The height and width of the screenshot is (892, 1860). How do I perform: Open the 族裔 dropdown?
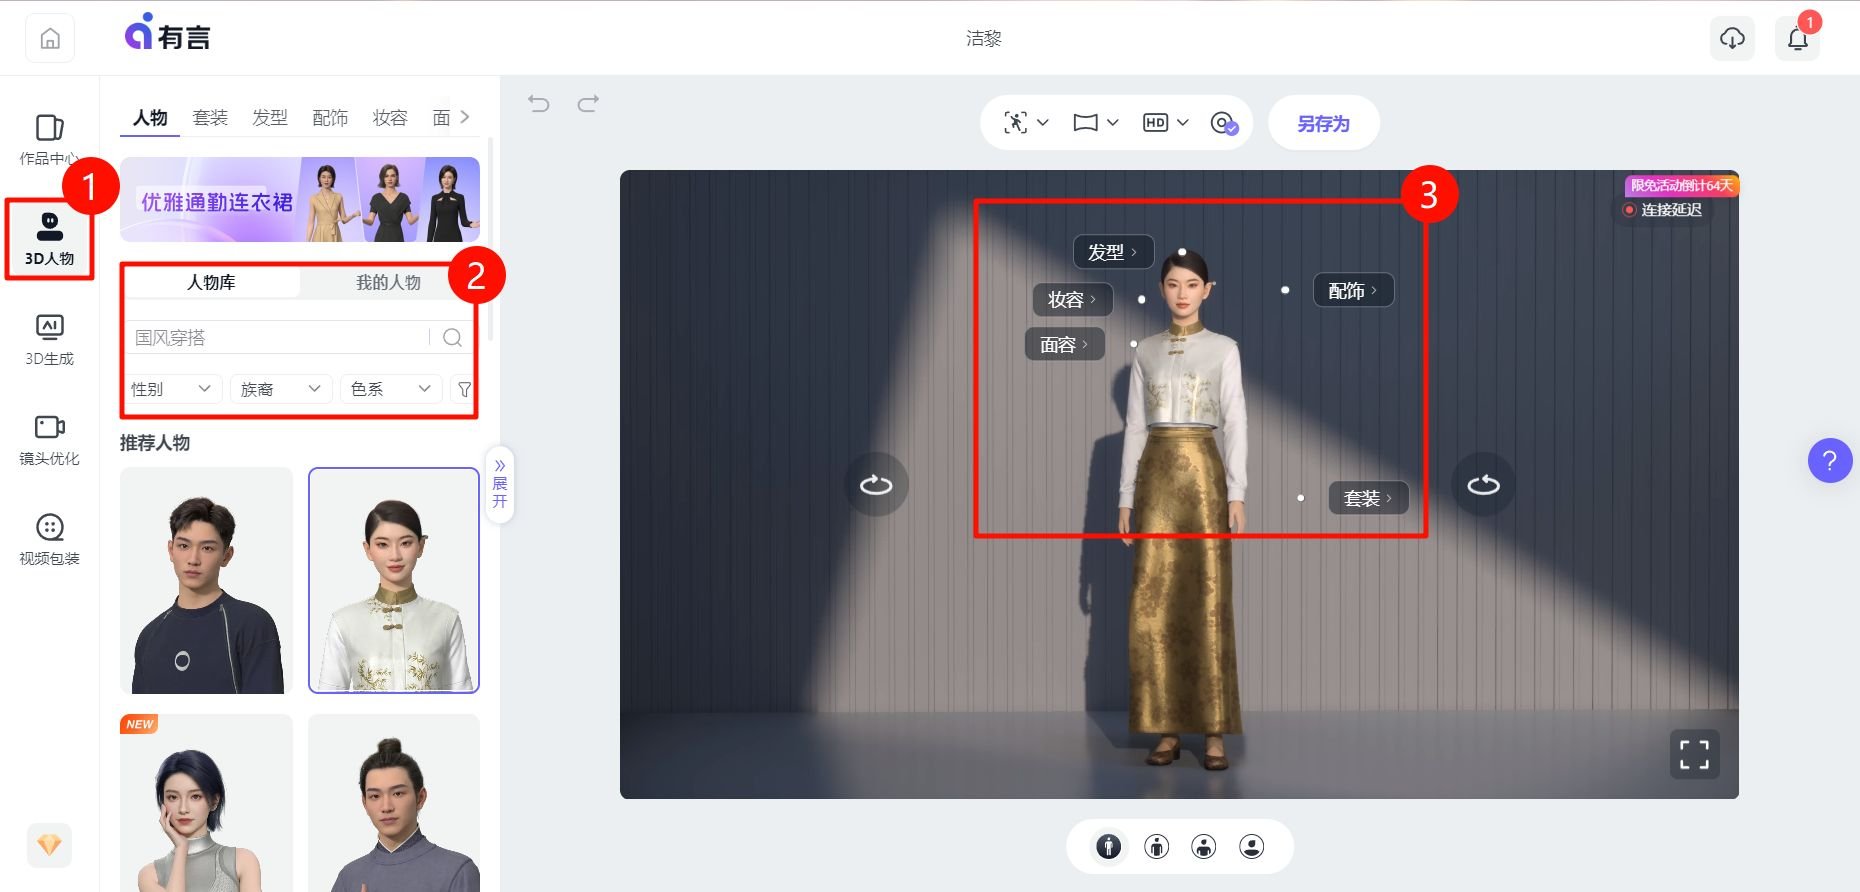click(x=281, y=389)
